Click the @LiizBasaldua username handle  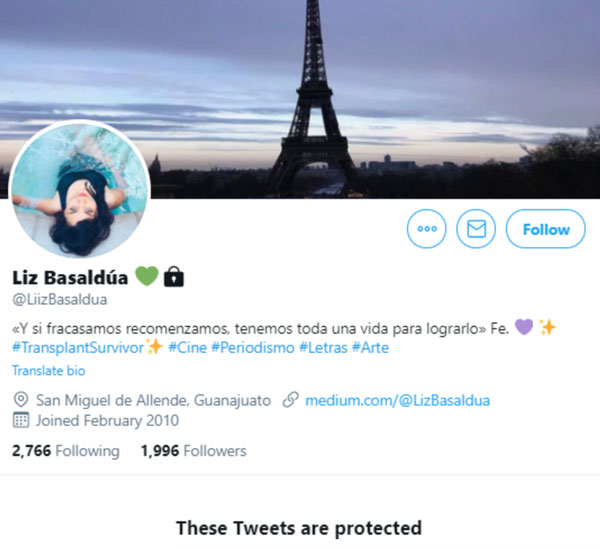(60, 300)
